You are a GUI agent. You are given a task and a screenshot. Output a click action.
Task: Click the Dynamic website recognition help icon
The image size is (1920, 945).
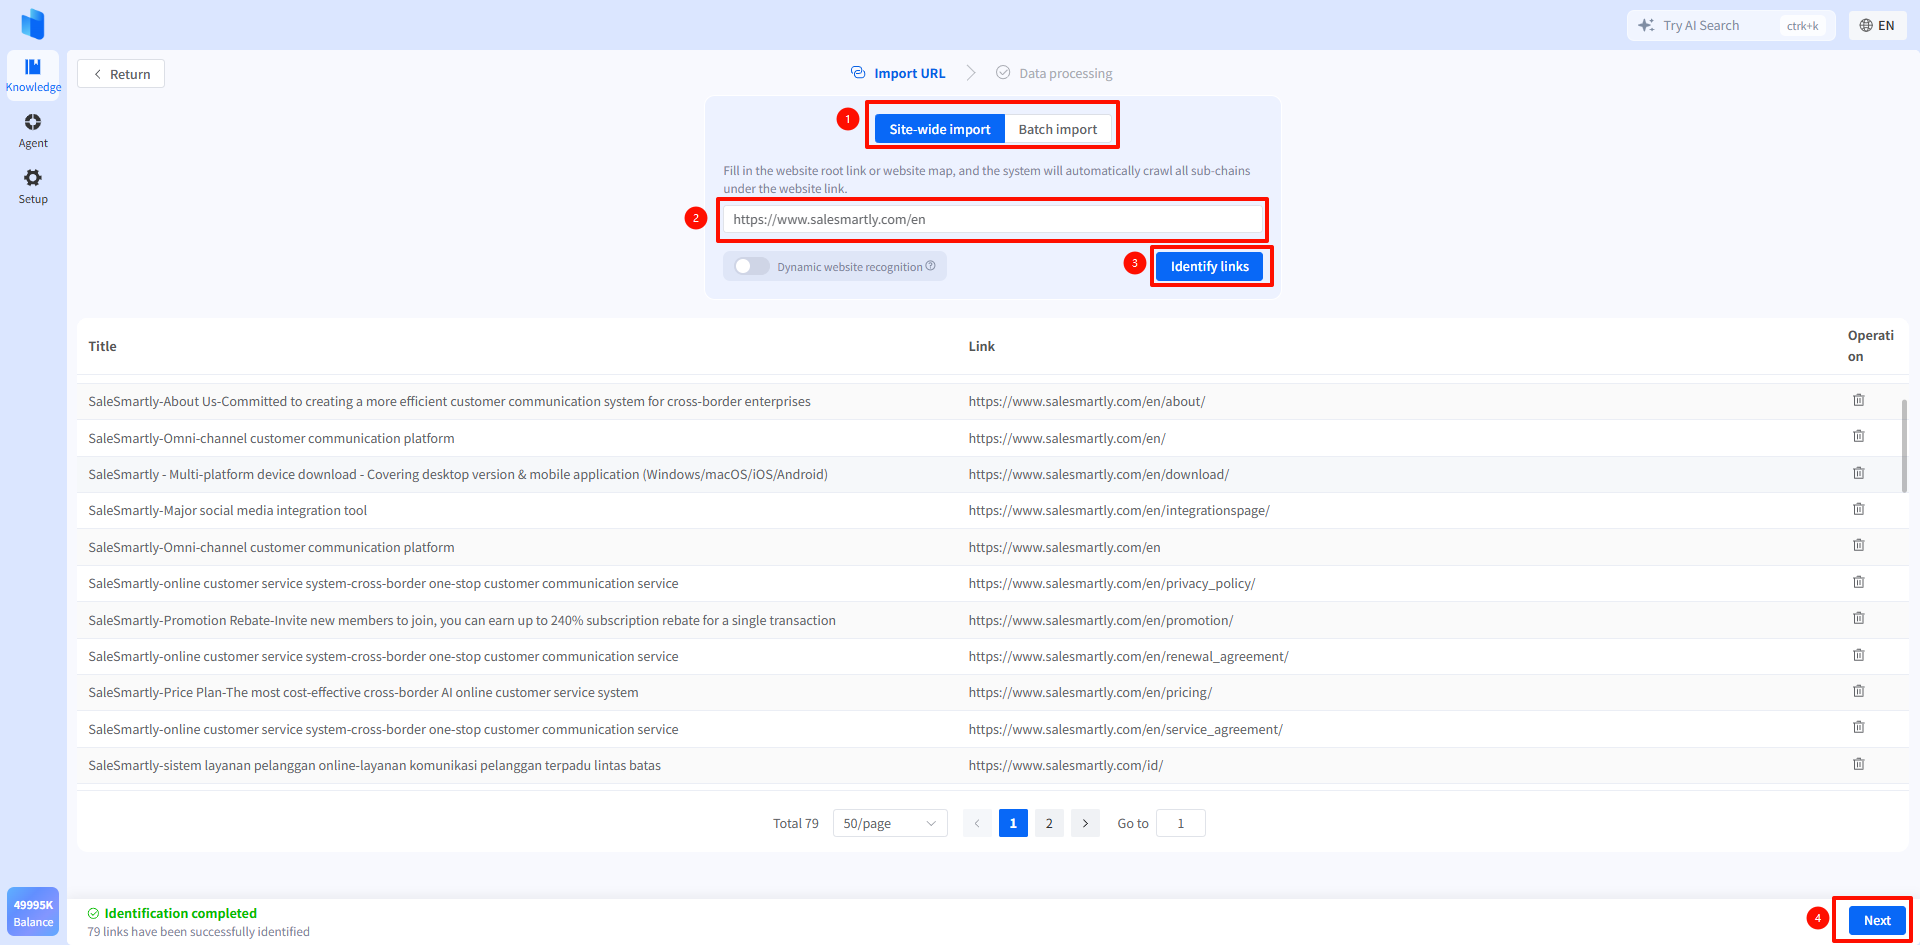tap(930, 266)
